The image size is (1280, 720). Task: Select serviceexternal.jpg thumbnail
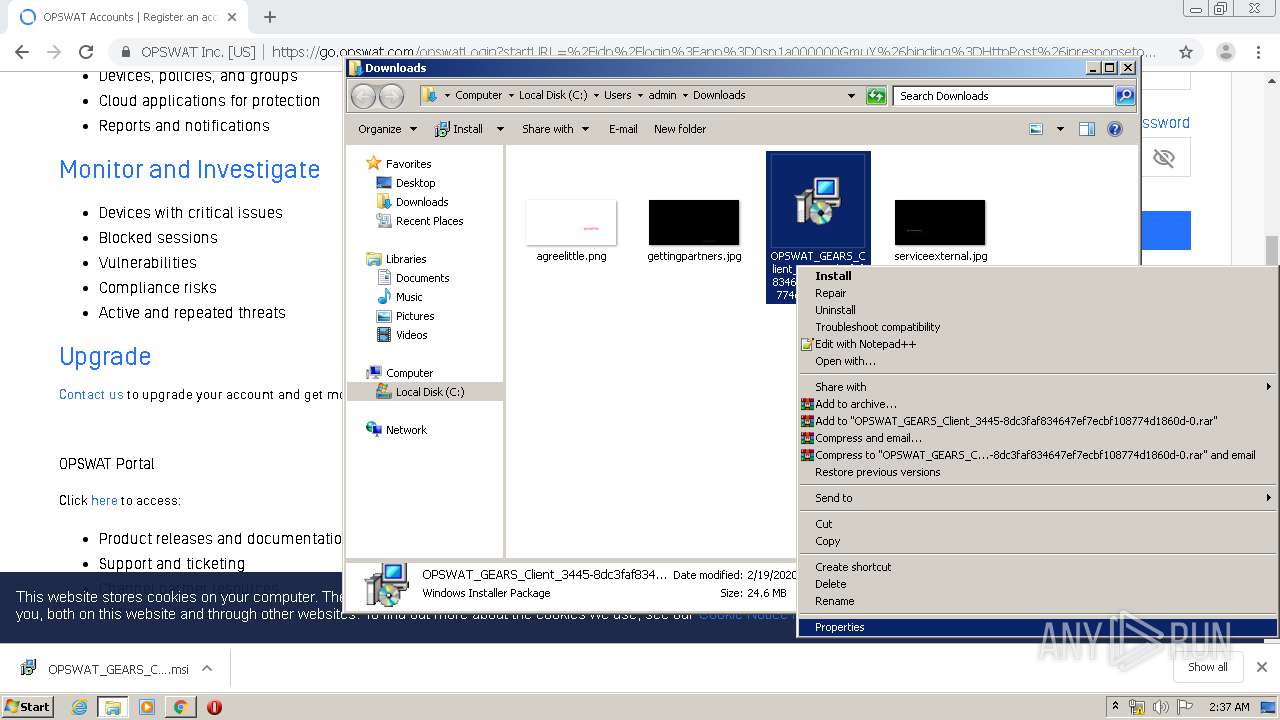[940, 222]
